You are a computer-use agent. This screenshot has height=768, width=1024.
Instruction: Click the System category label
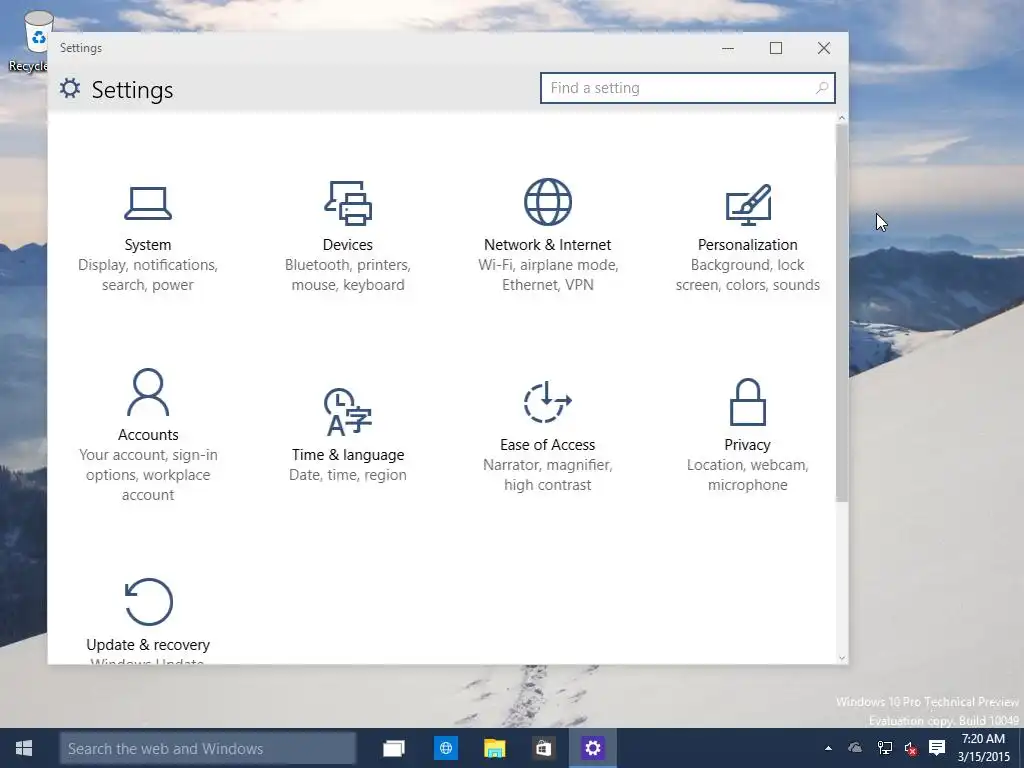148,245
